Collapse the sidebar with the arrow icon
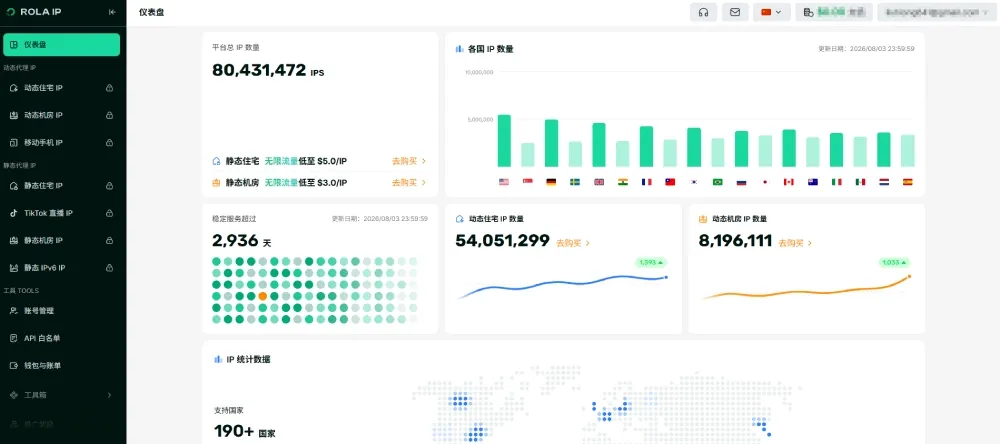 (112, 11)
